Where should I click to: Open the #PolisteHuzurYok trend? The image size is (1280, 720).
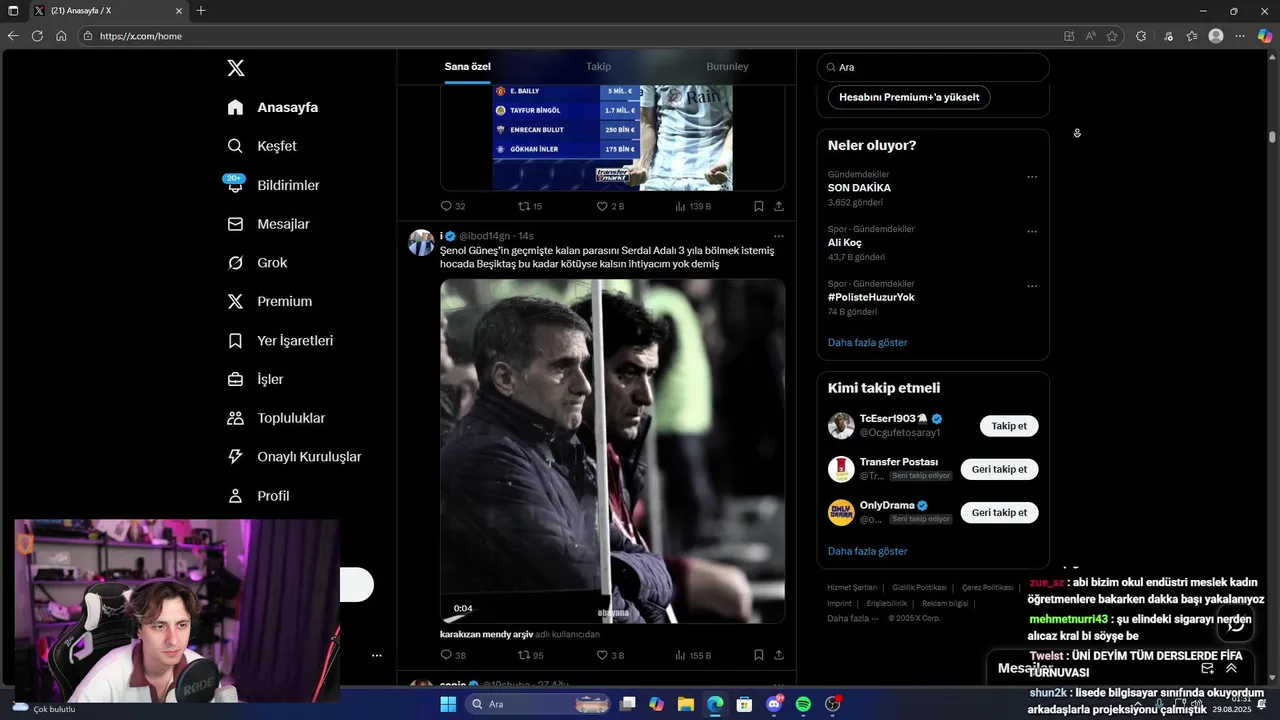[x=871, y=297]
